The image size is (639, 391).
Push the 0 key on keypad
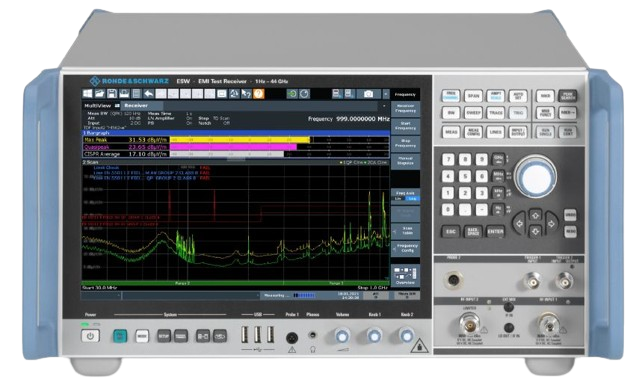448,210
